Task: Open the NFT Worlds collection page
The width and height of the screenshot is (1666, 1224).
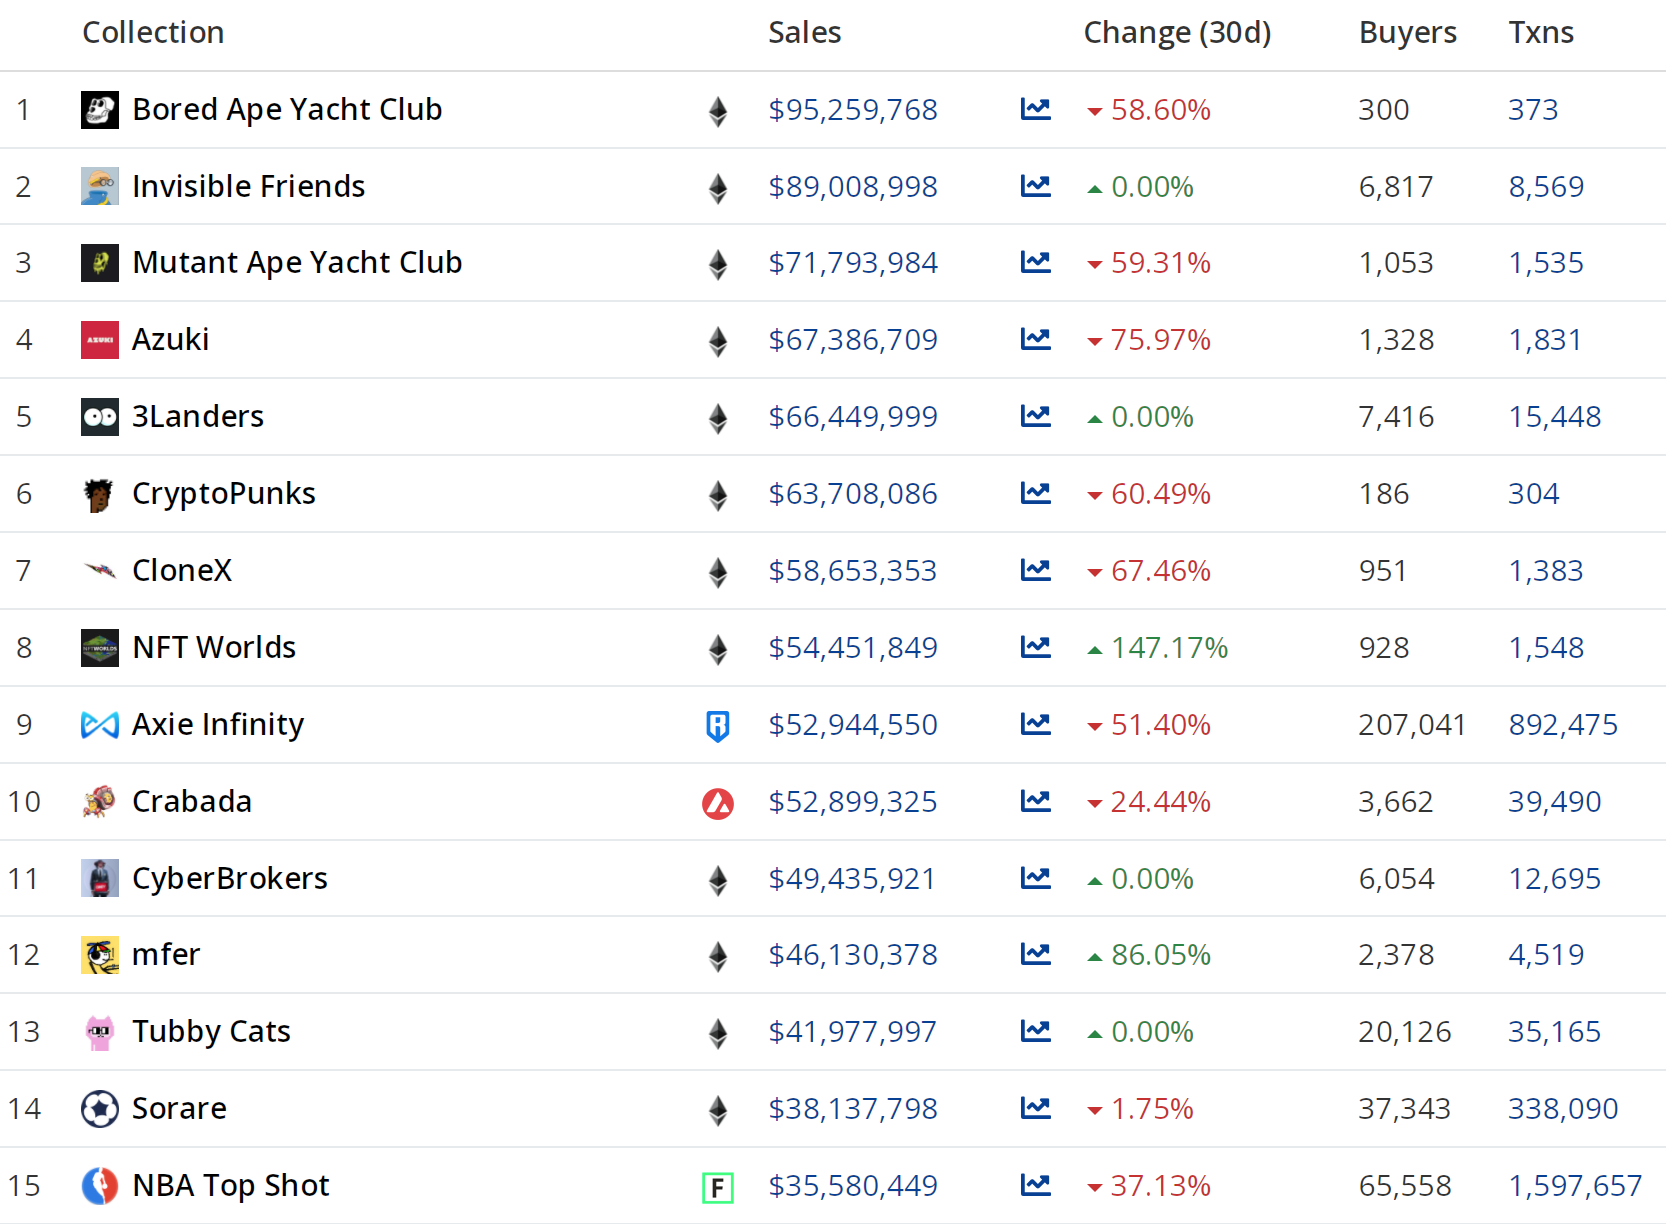Action: pyautogui.click(x=214, y=647)
